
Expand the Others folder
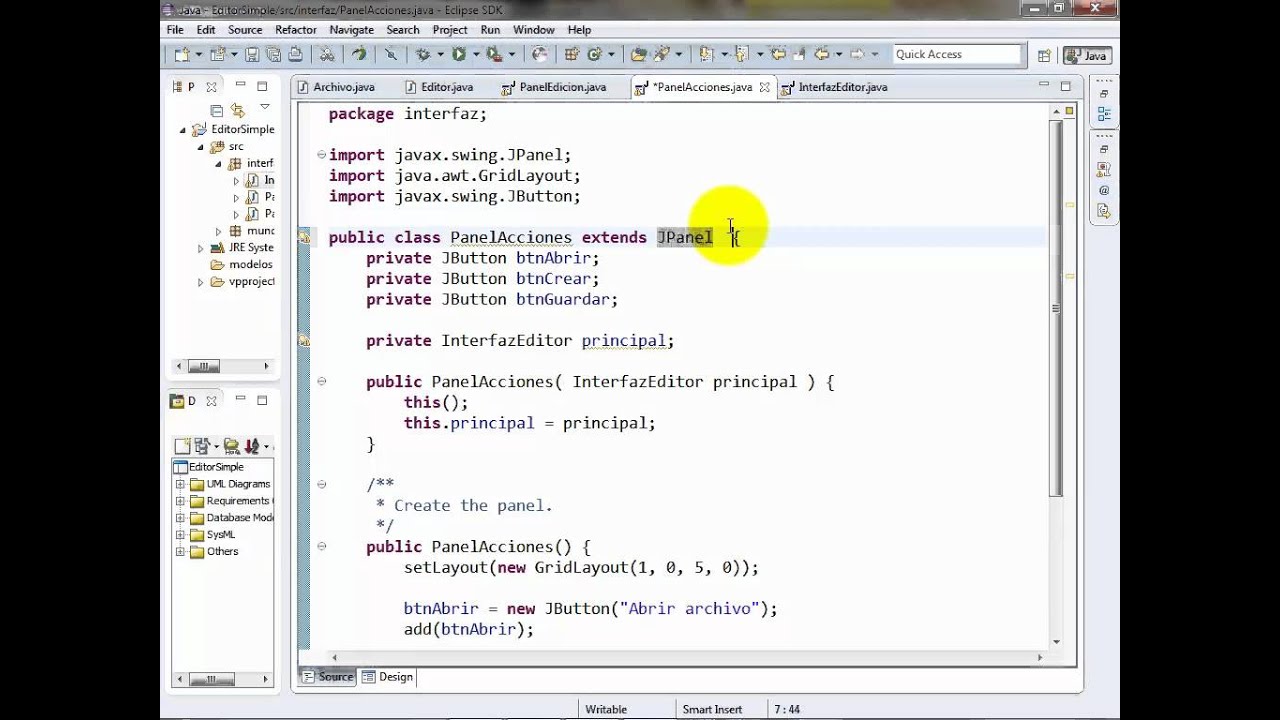[181, 552]
